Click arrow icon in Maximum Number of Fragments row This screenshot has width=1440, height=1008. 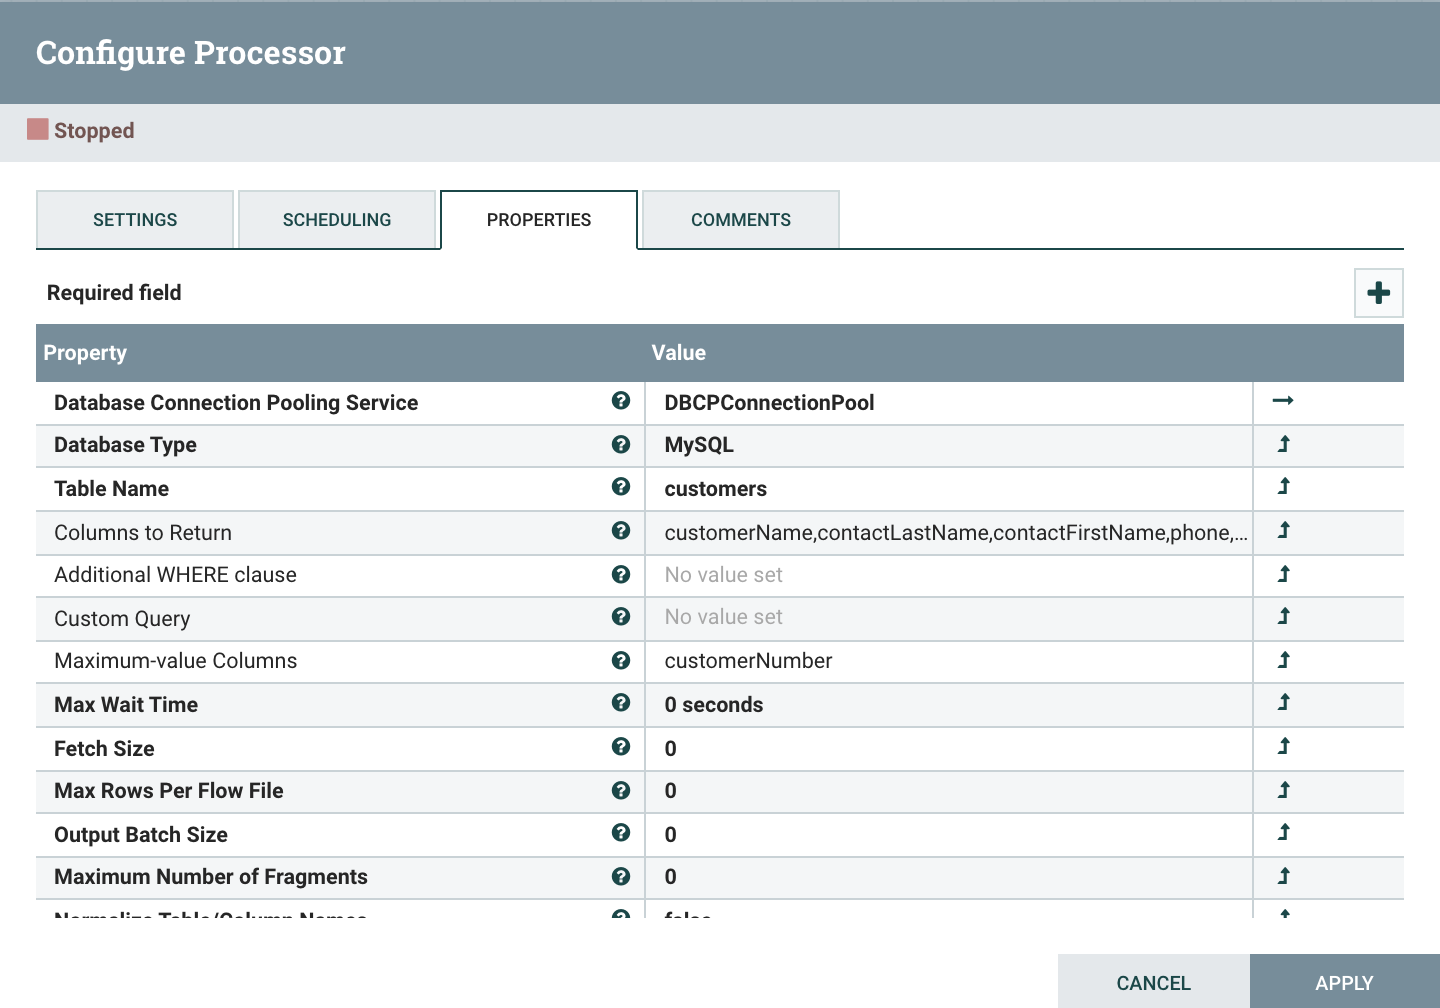(1284, 876)
